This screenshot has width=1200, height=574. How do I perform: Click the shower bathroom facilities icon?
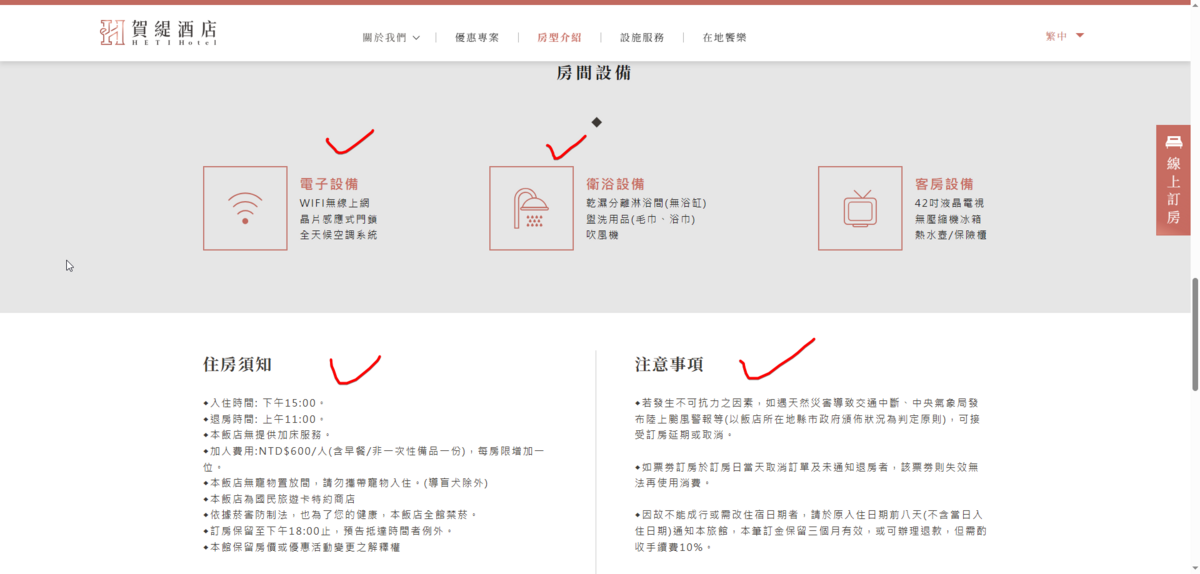(531, 208)
